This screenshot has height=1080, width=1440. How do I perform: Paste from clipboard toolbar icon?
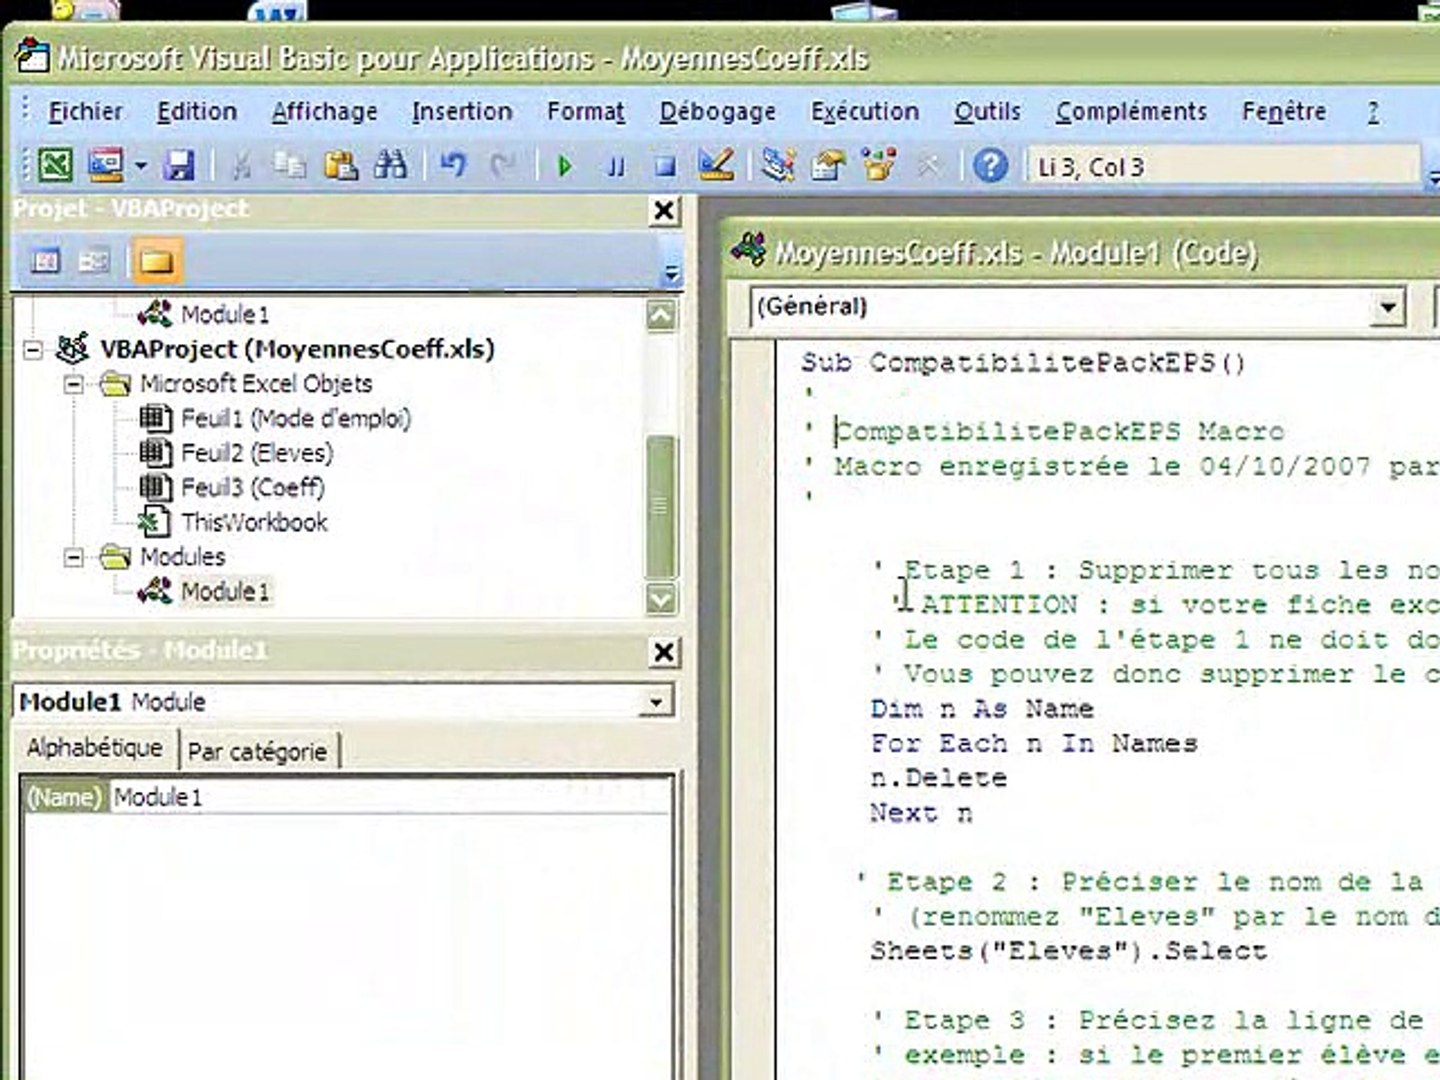341,165
